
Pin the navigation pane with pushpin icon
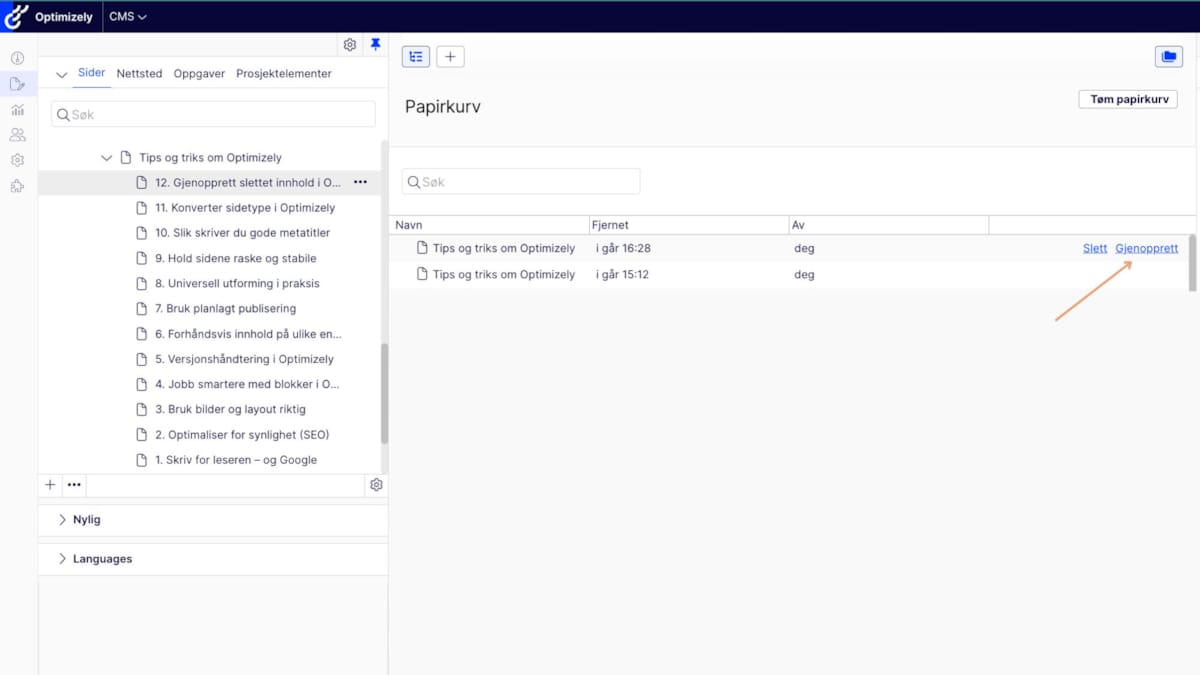click(376, 45)
